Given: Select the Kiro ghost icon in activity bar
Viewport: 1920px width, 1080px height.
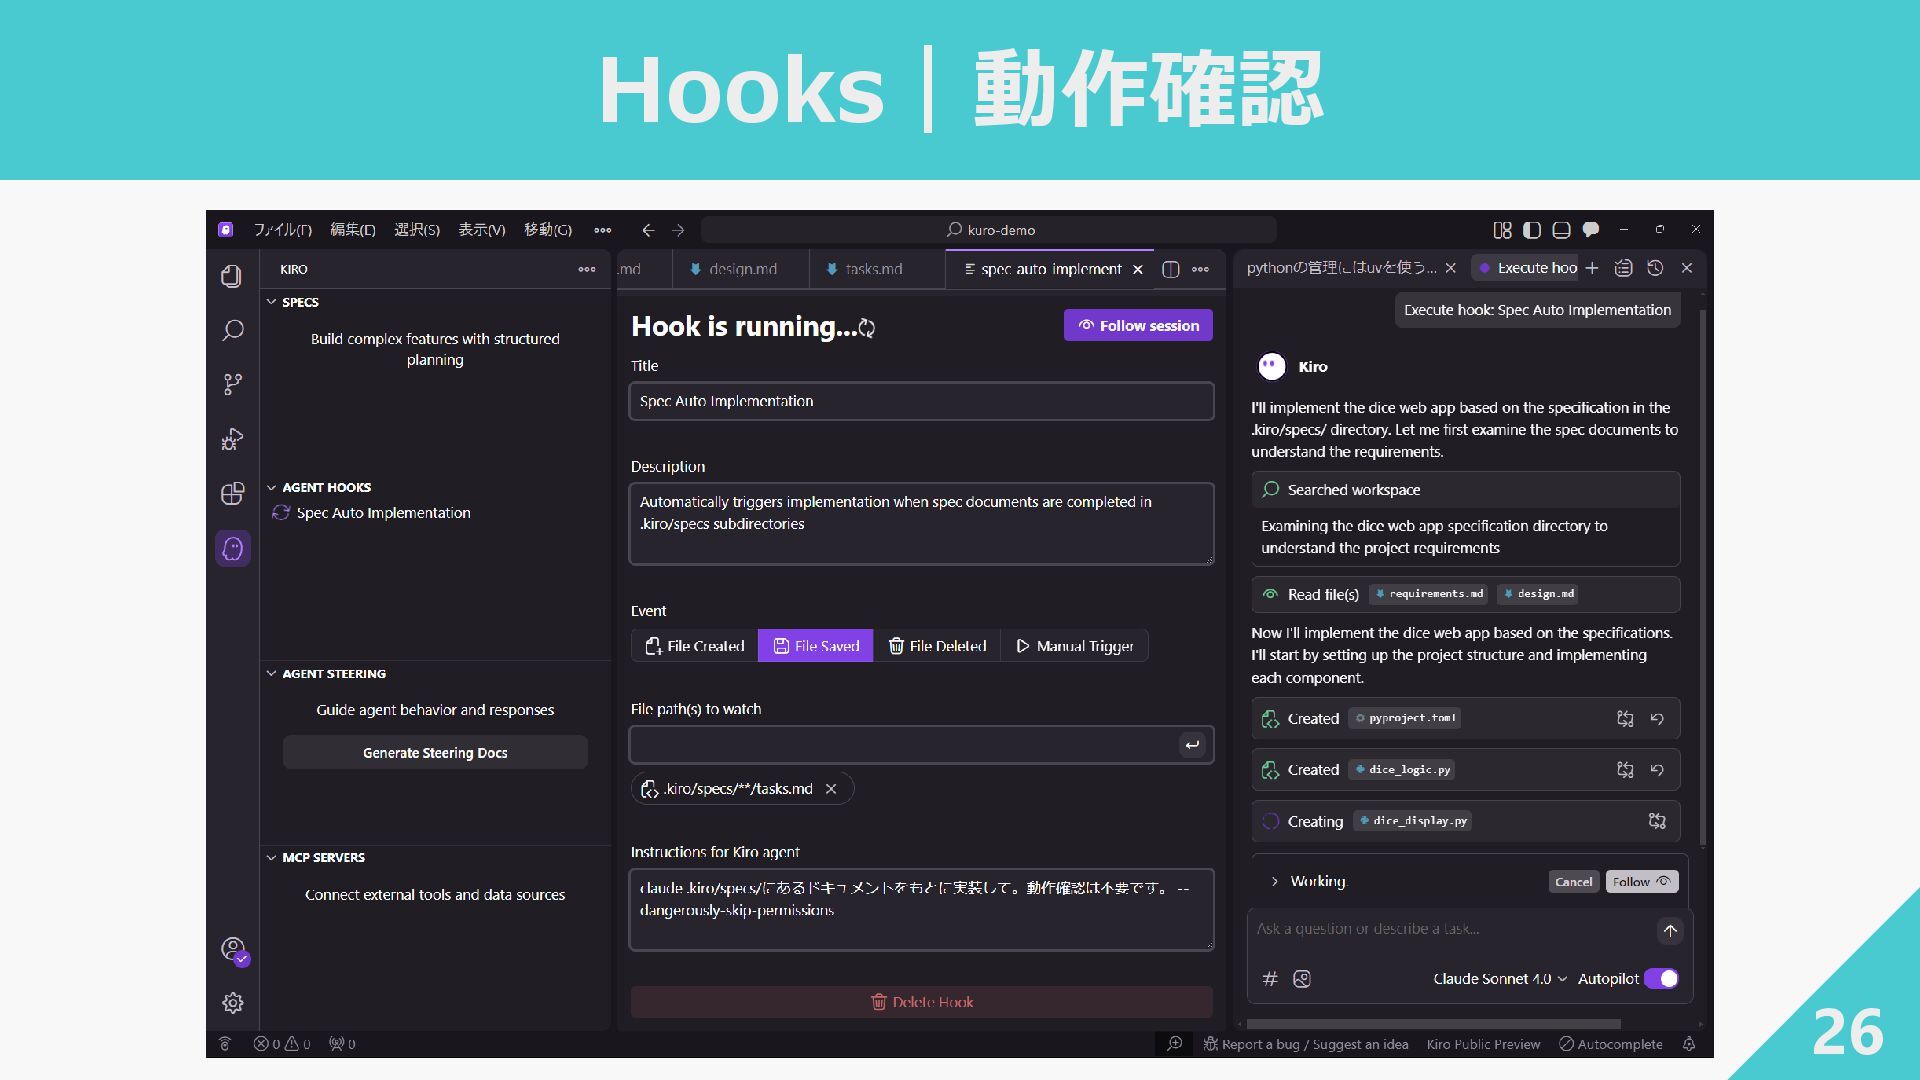Looking at the screenshot, I should [232, 548].
